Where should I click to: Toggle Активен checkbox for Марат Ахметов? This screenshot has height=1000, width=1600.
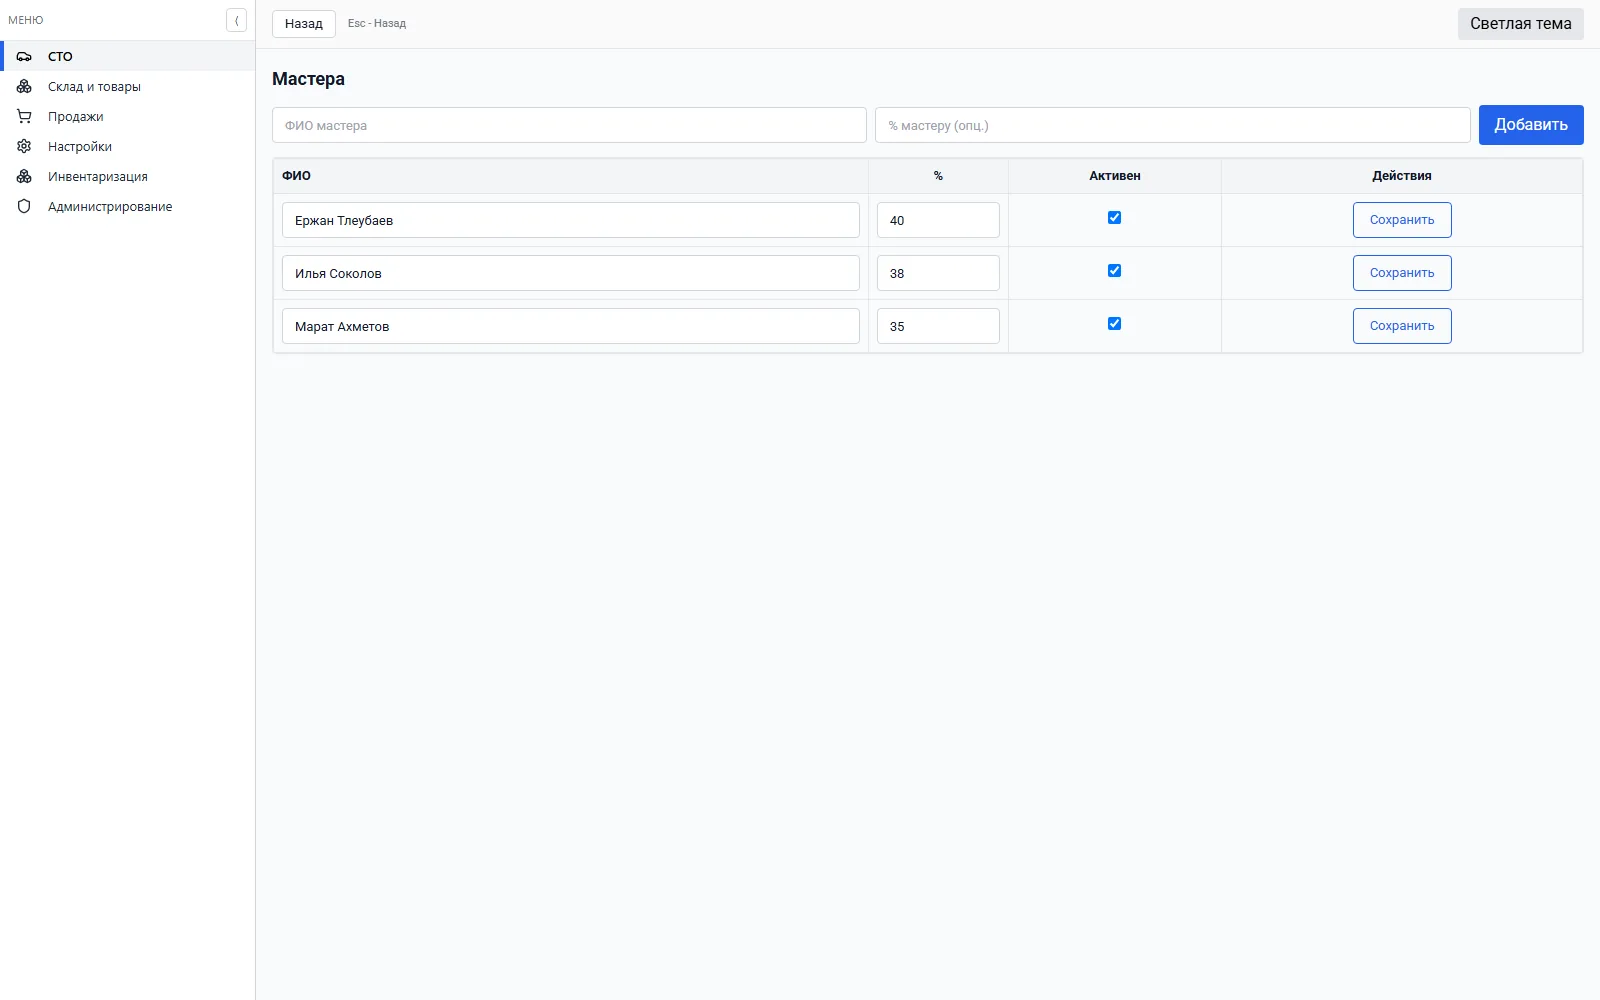pos(1114,323)
